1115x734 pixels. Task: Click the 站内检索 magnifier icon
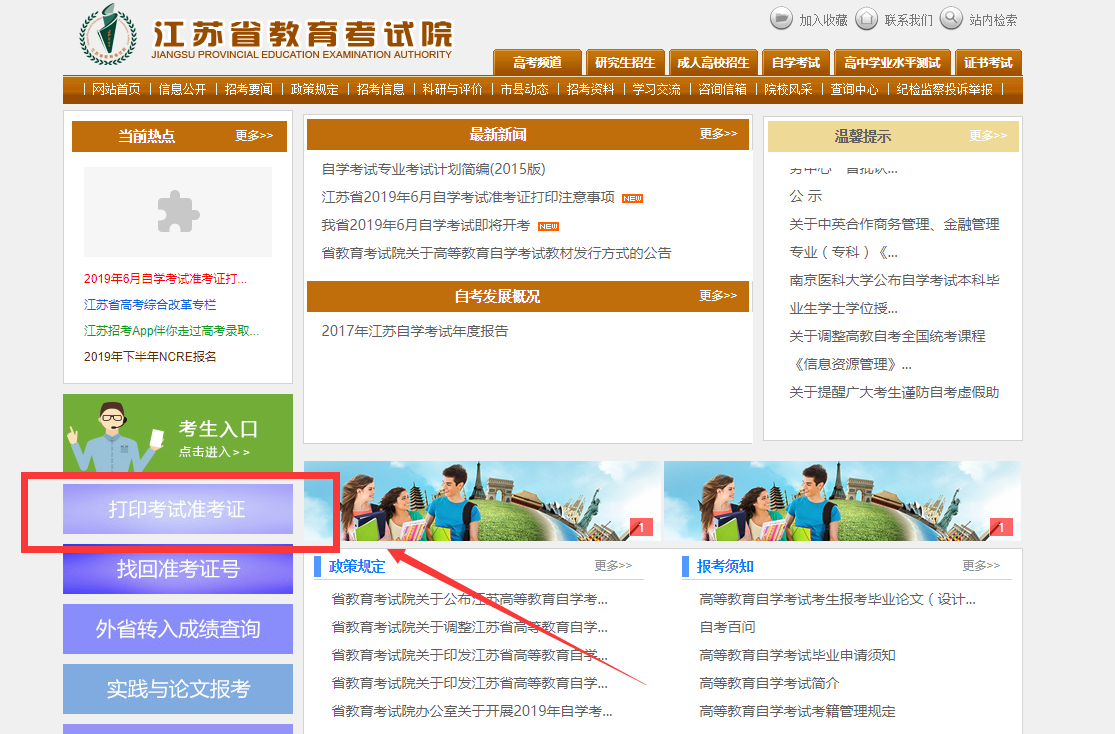(951, 19)
